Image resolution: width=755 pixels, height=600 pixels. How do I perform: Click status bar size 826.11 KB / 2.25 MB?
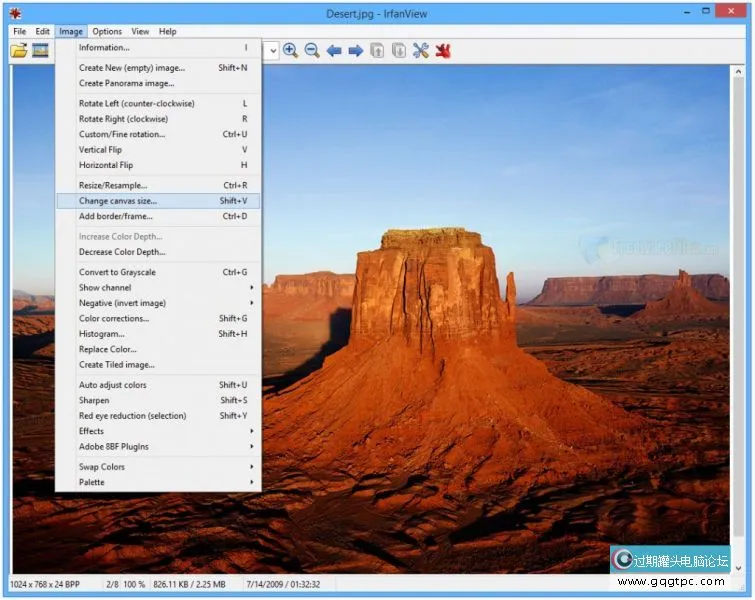(189, 584)
